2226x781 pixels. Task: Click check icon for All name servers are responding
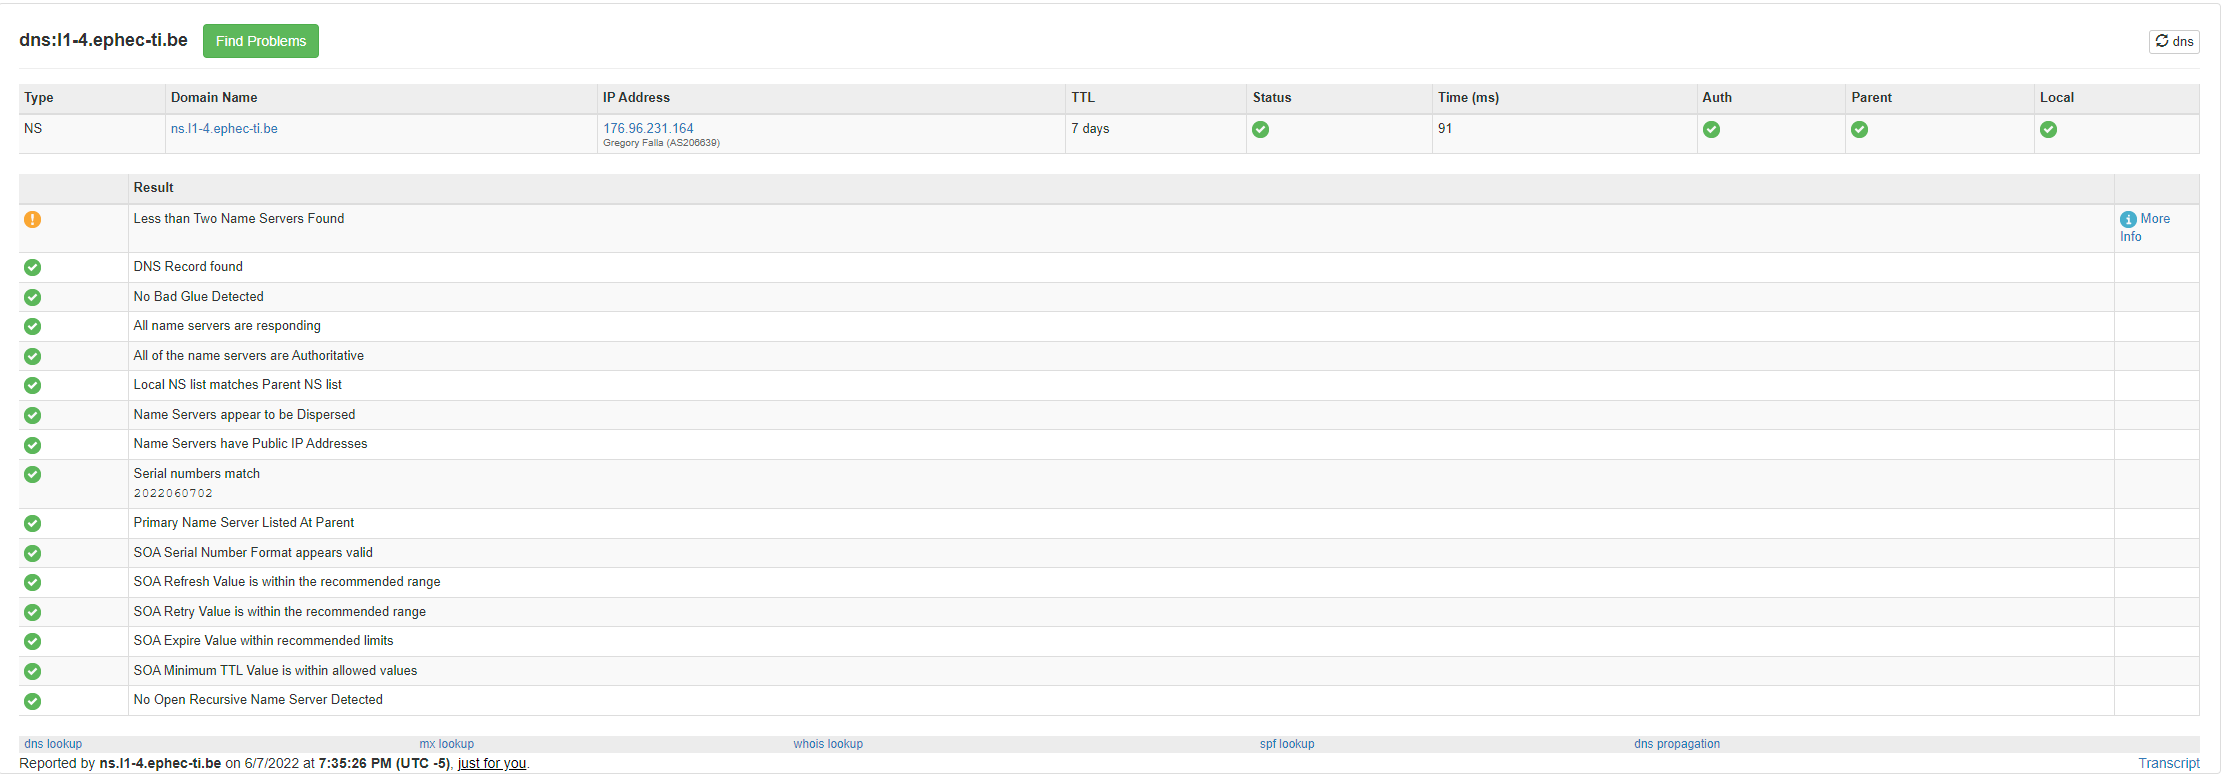pos(33,326)
